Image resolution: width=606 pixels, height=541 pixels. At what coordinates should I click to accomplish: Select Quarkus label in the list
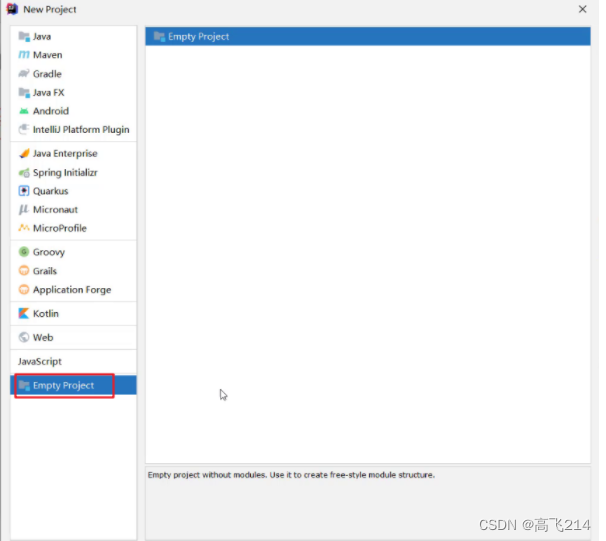click(x=51, y=191)
